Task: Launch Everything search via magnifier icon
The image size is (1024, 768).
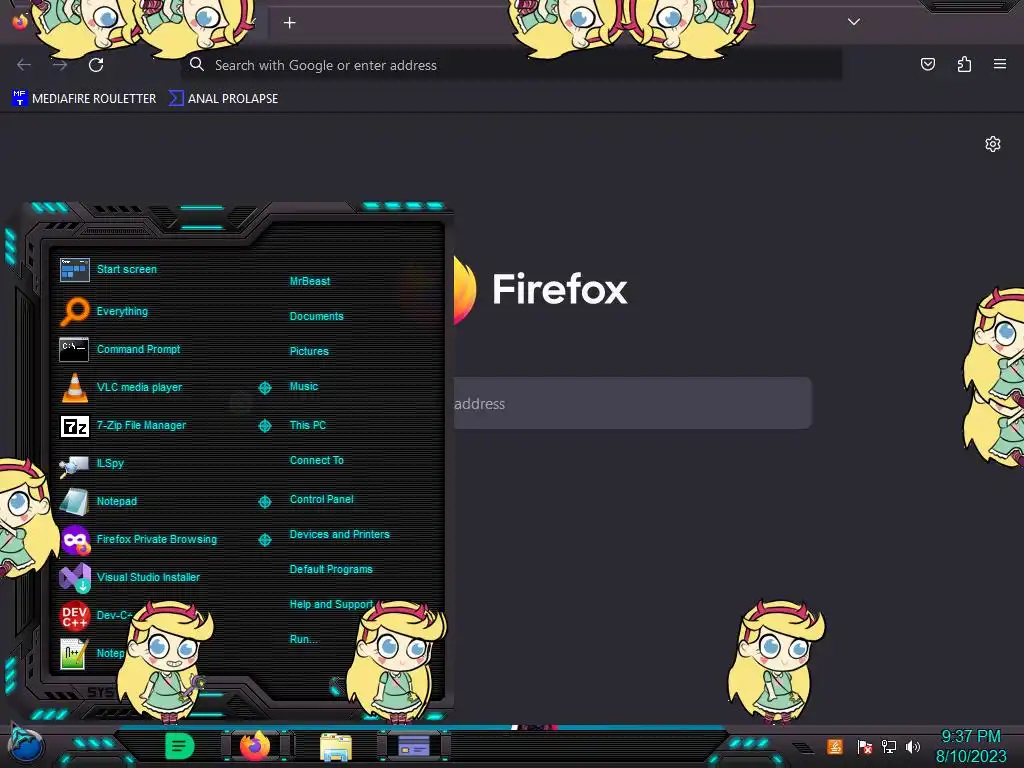Action: coord(74,311)
